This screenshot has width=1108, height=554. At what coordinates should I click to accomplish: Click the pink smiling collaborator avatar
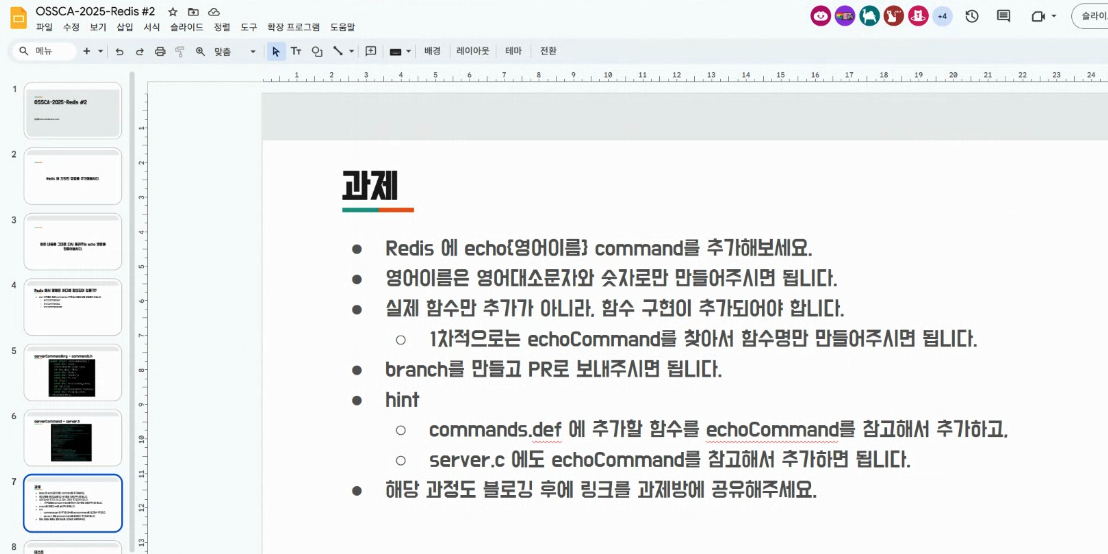coord(820,16)
